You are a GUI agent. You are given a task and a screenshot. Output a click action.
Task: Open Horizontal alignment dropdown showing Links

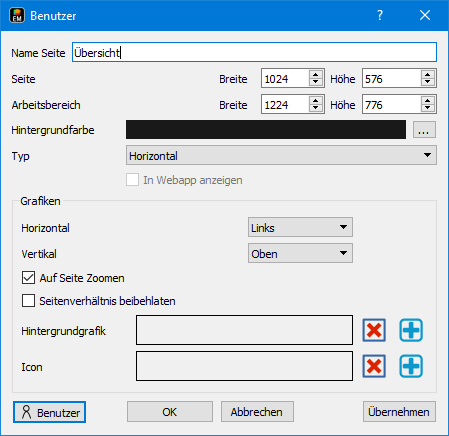300,227
